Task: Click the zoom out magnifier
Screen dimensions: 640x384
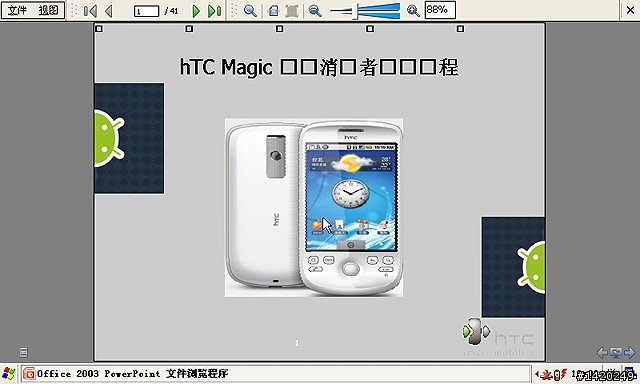Action: tap(315, 11)
